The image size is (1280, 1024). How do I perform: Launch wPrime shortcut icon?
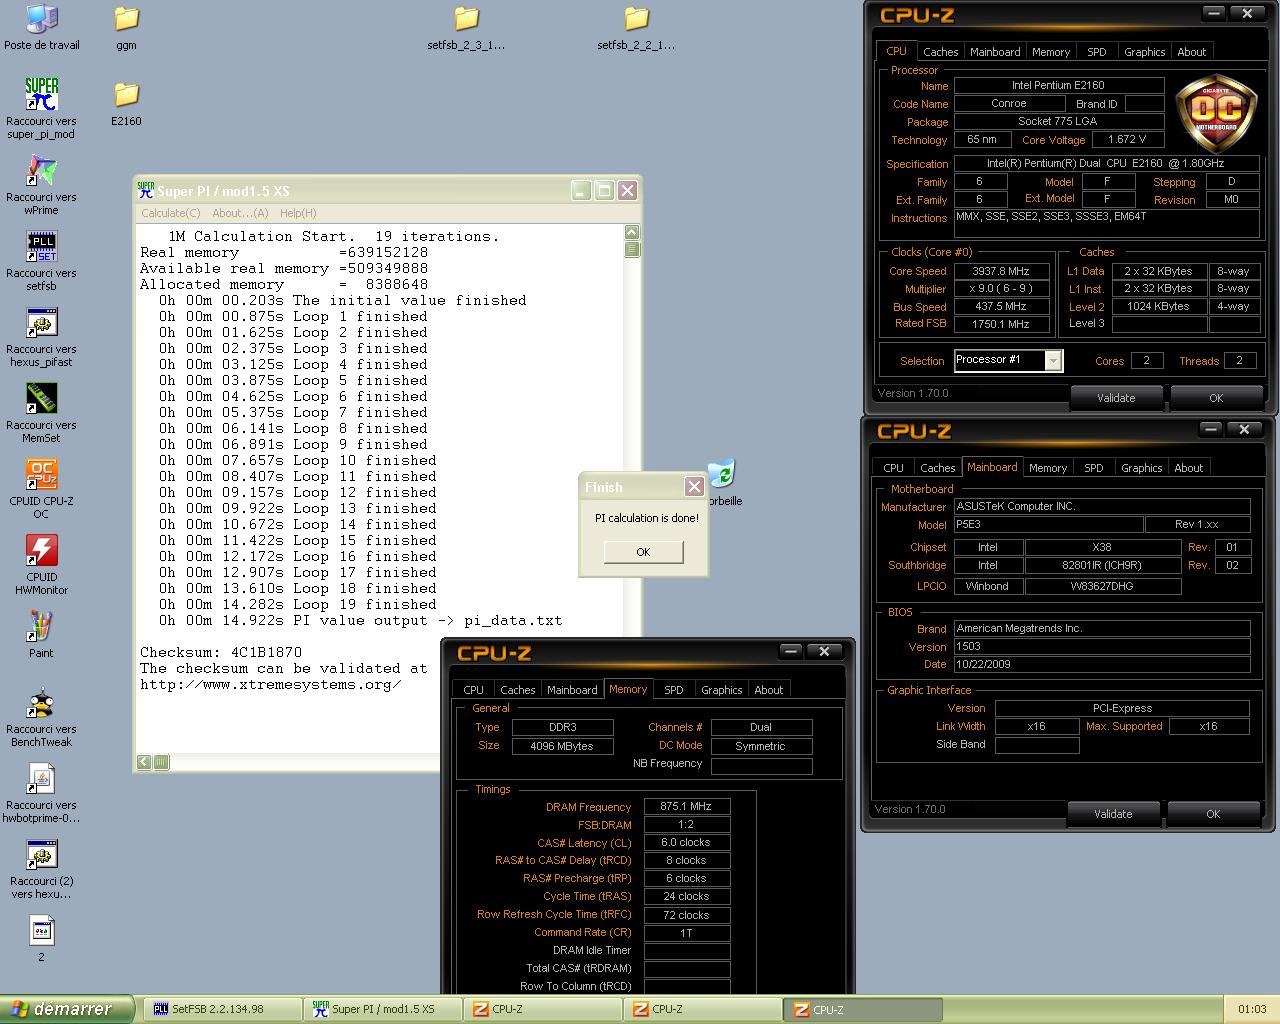[x=41, y=171]
